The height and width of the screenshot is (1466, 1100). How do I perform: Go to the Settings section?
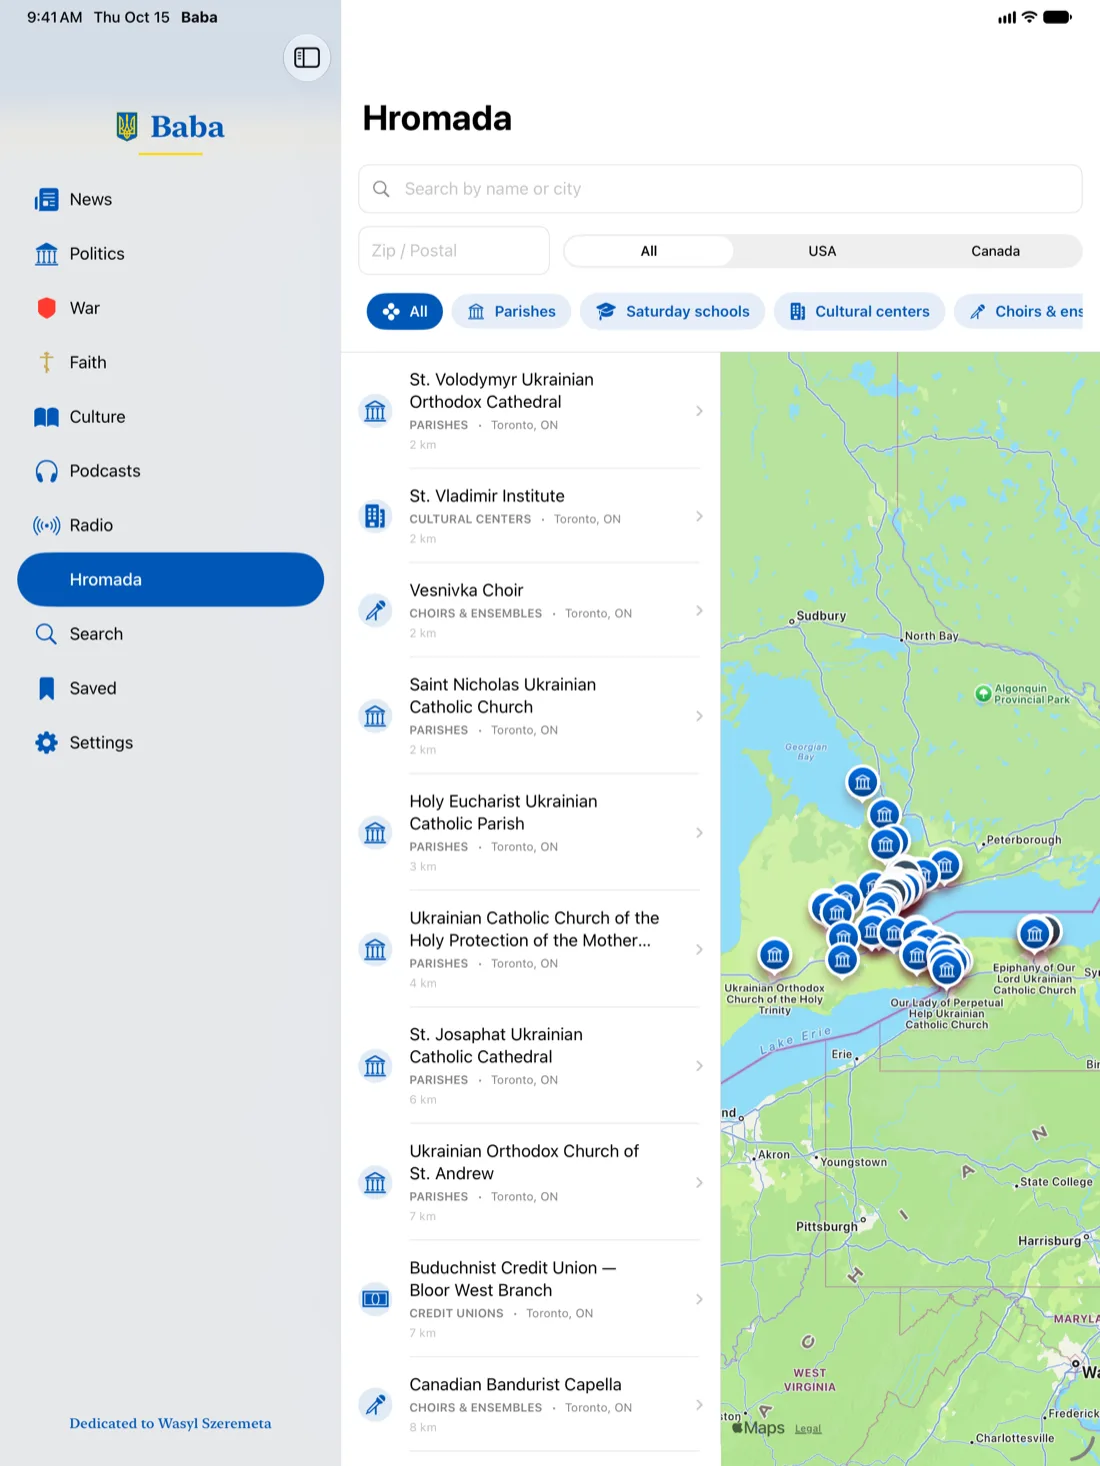(x=171, y=742)
